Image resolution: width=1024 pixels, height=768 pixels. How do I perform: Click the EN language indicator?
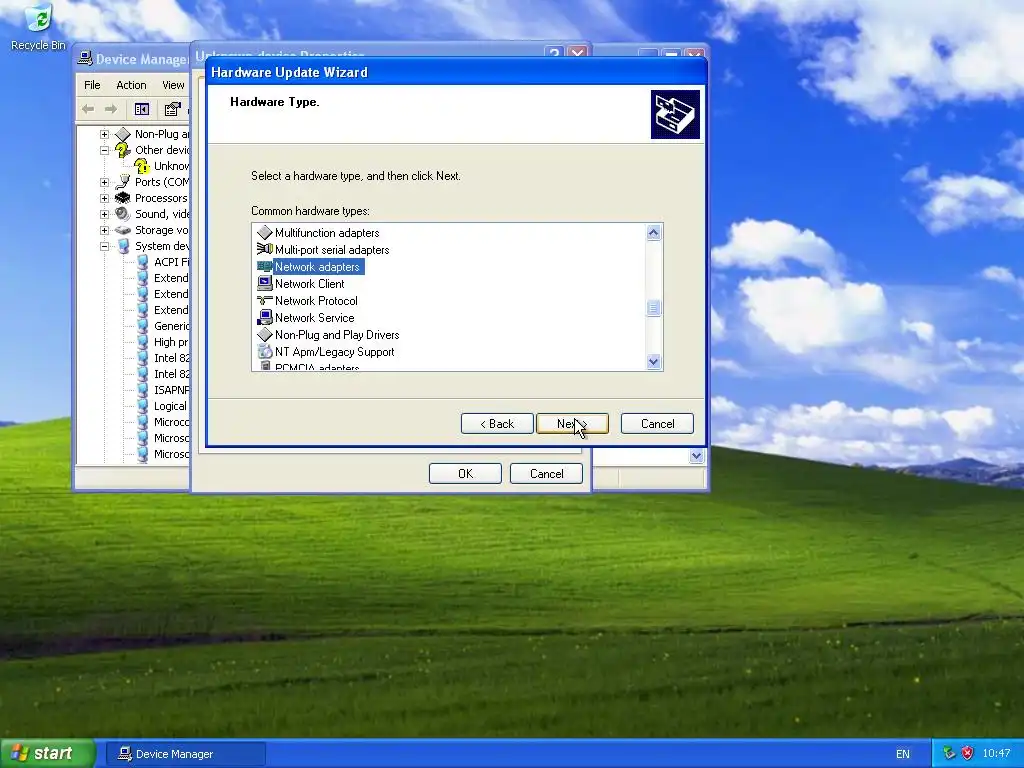903,754
